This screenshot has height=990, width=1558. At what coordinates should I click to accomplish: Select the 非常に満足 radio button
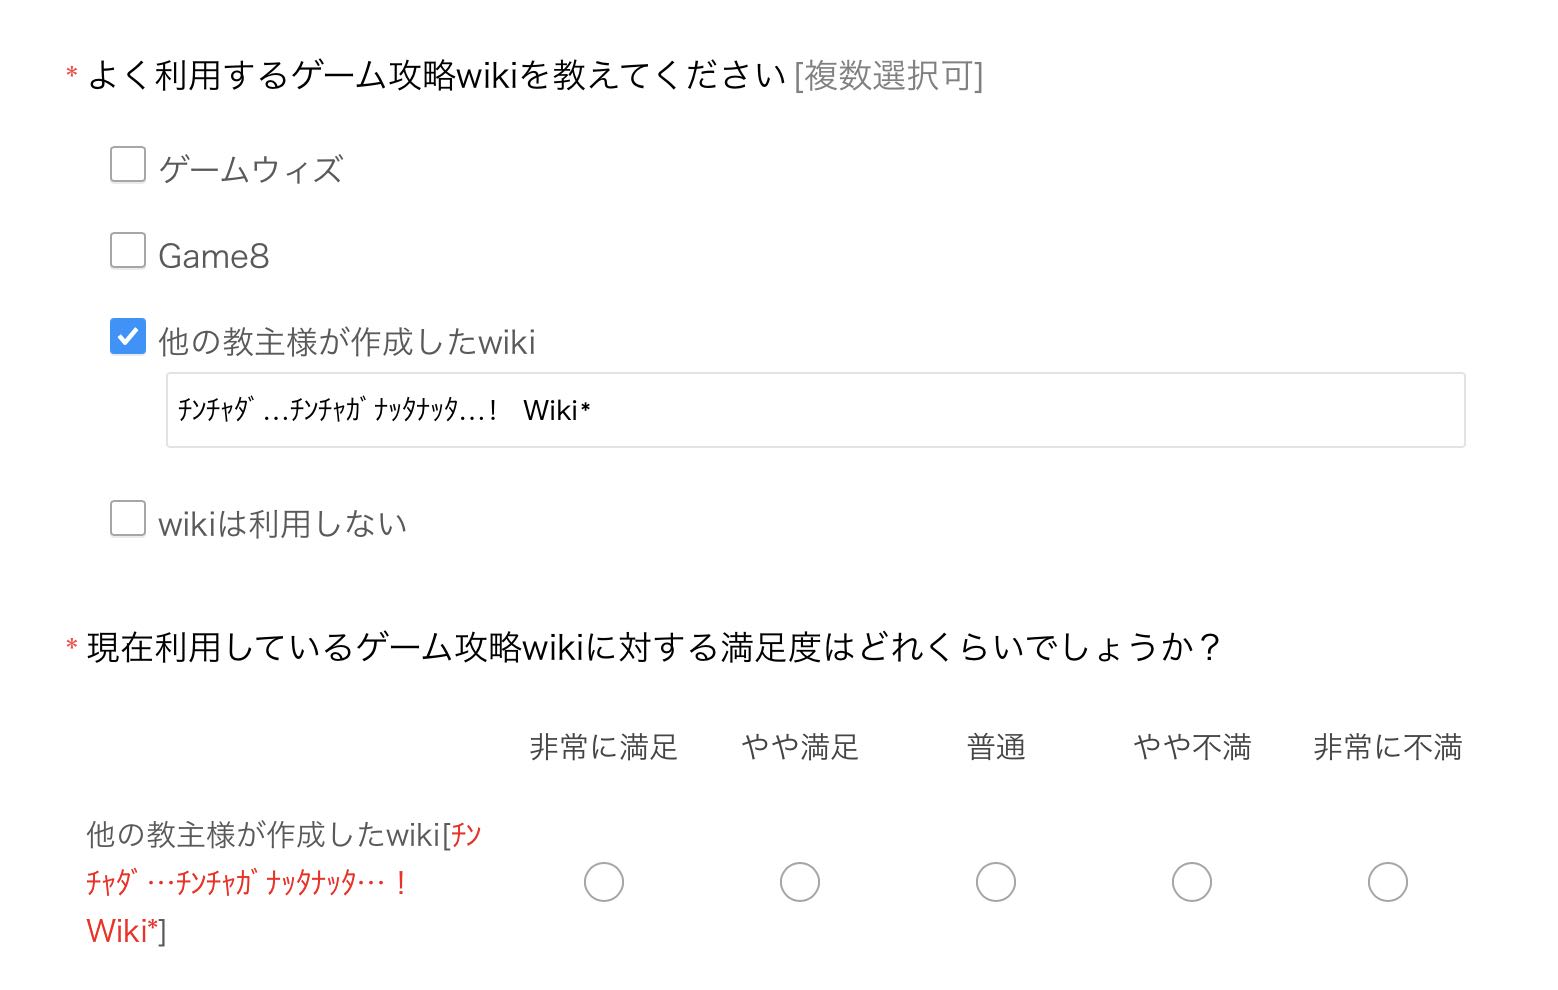point(604,882)
